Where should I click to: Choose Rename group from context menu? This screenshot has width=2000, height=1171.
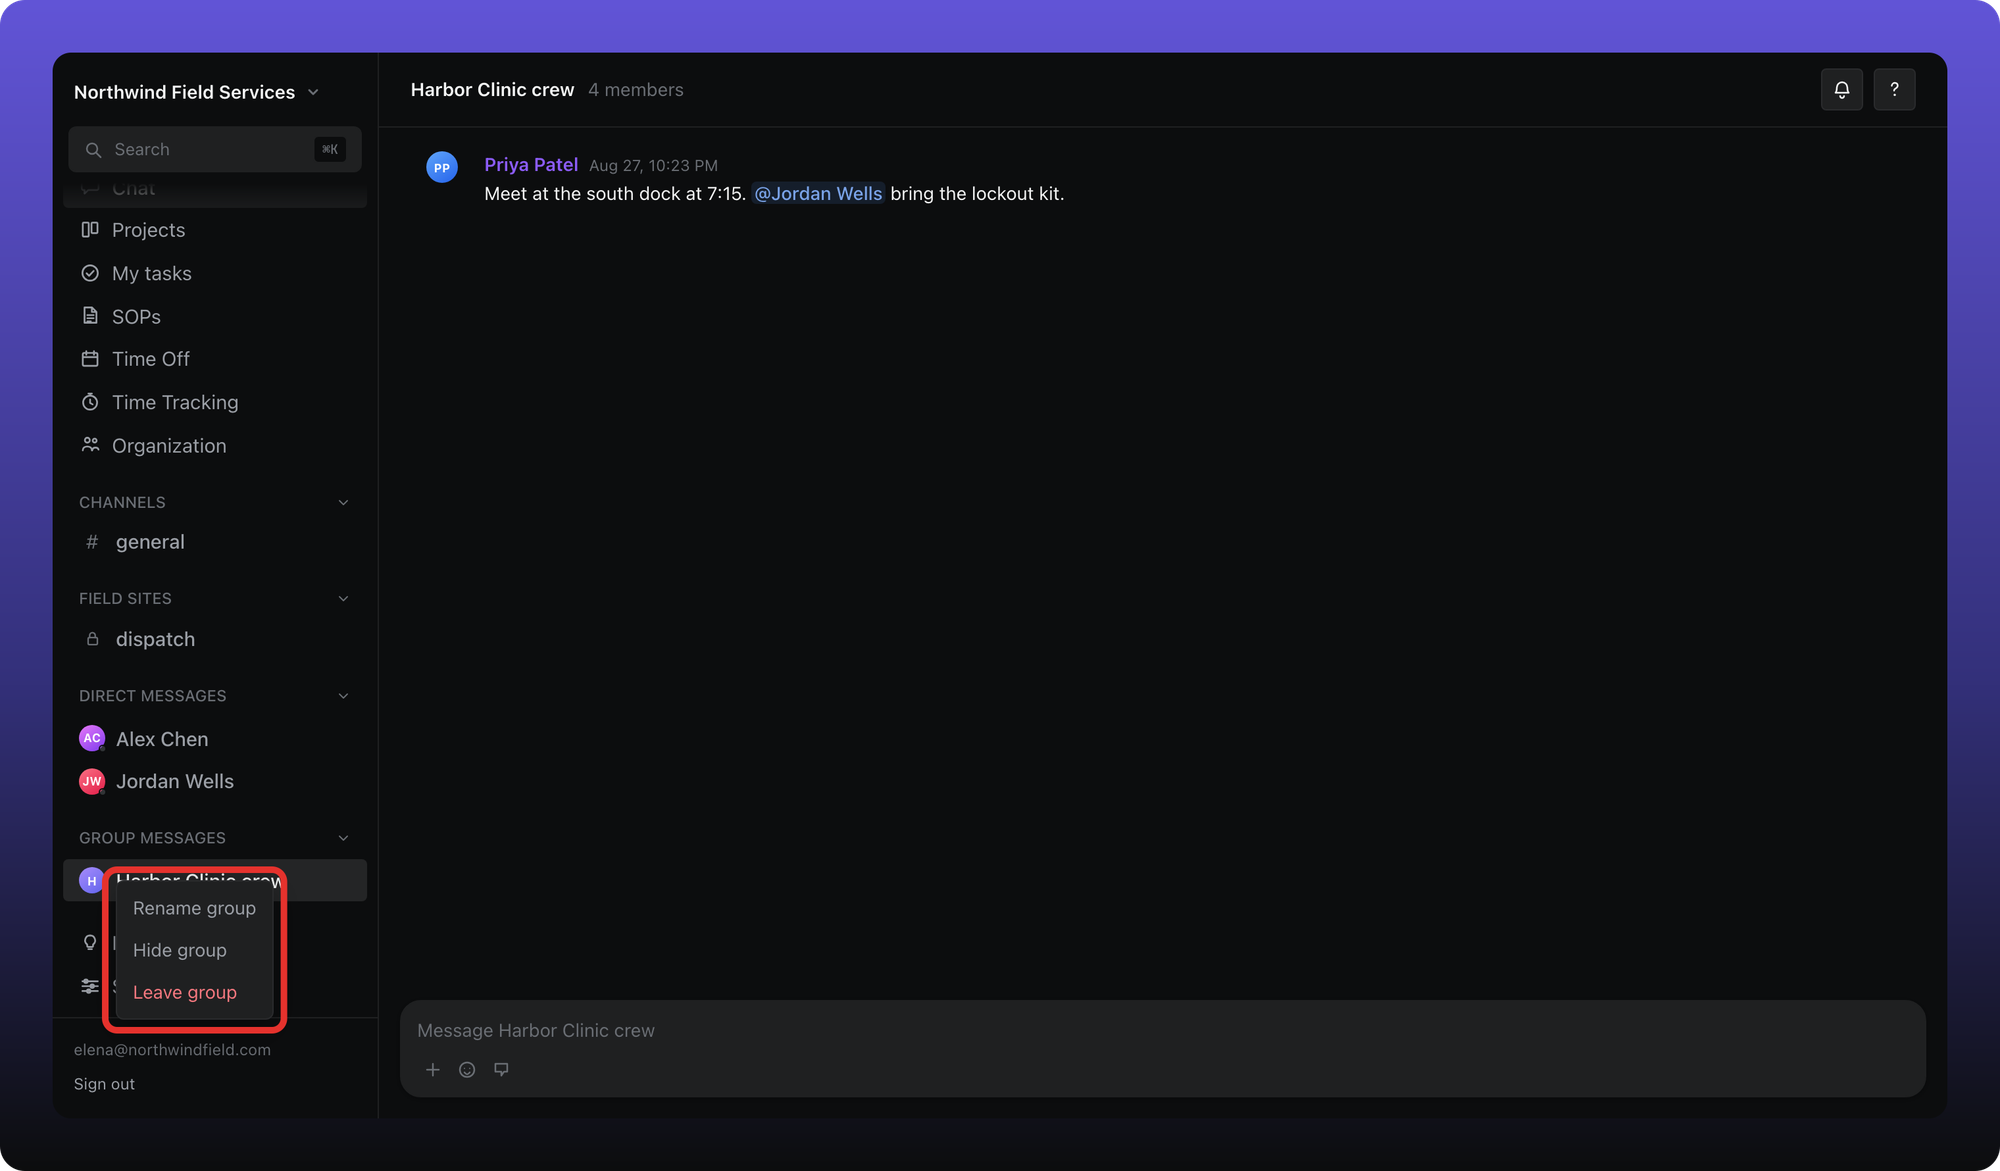194,908
